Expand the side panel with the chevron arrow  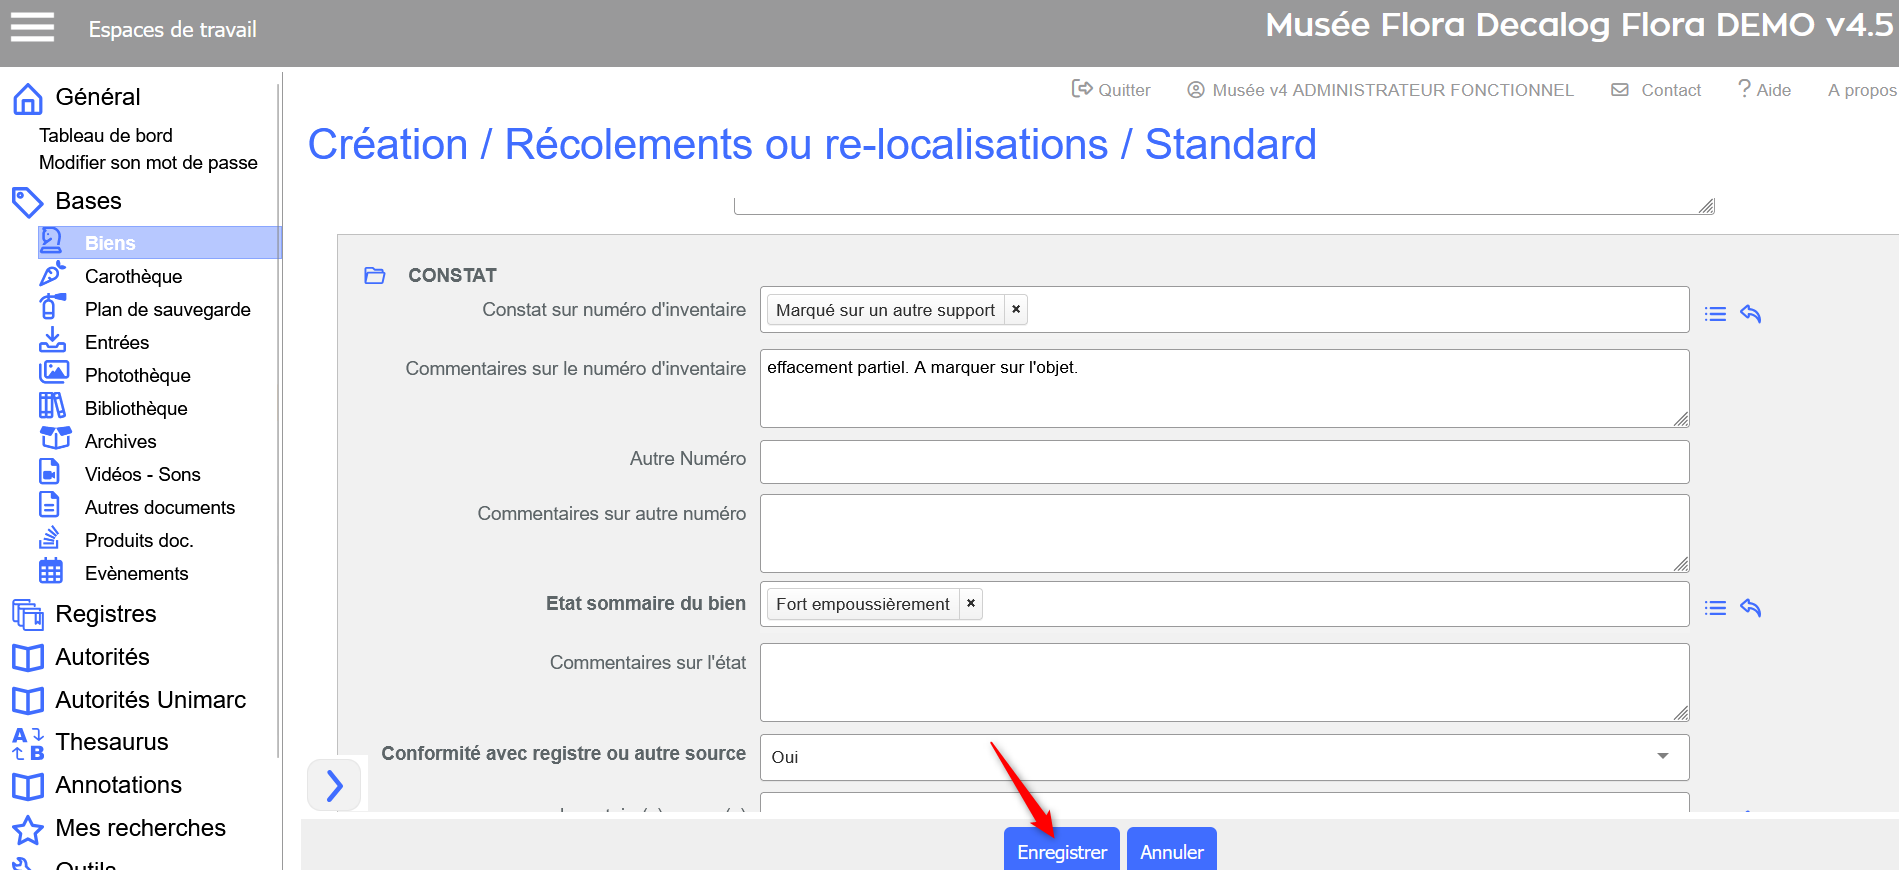pos(334,785)
